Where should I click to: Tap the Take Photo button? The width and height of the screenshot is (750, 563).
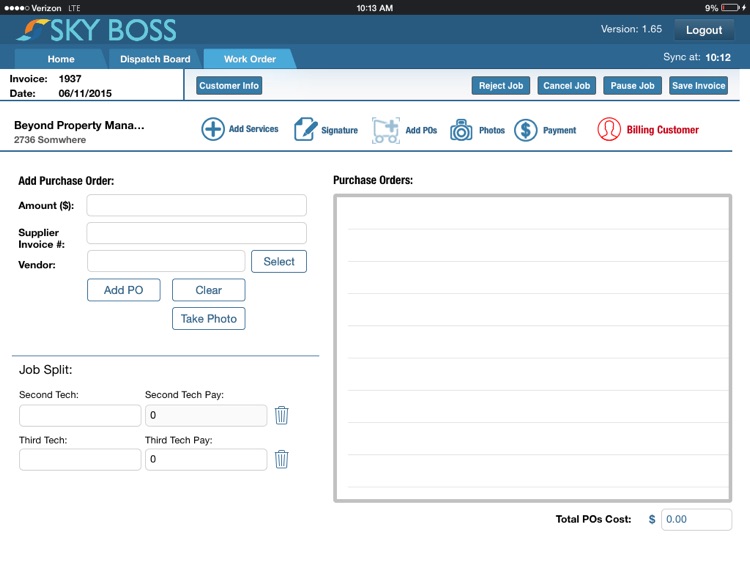[208, 318]
